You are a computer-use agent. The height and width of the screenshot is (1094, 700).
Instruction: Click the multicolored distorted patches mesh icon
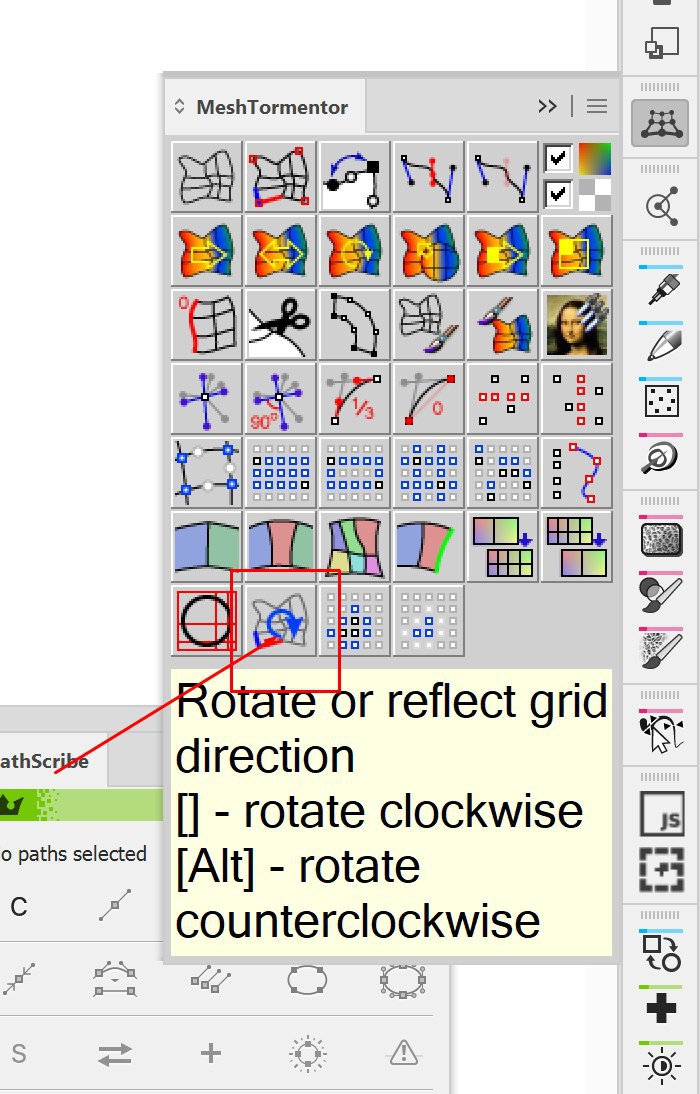[355, 546]
